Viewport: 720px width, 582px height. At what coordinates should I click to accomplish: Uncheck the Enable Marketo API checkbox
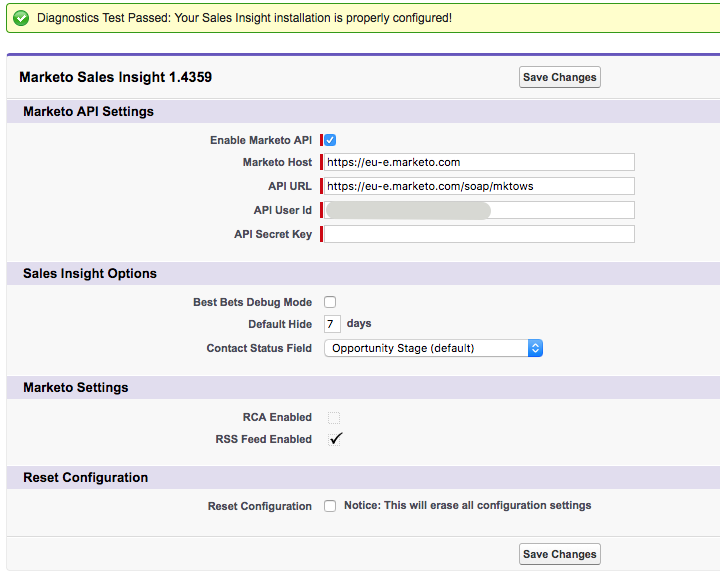pos(330,140)
